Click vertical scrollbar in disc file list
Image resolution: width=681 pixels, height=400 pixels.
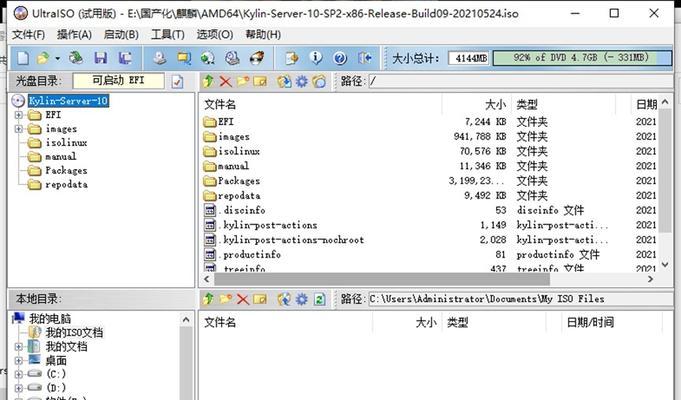pos(665,169)
